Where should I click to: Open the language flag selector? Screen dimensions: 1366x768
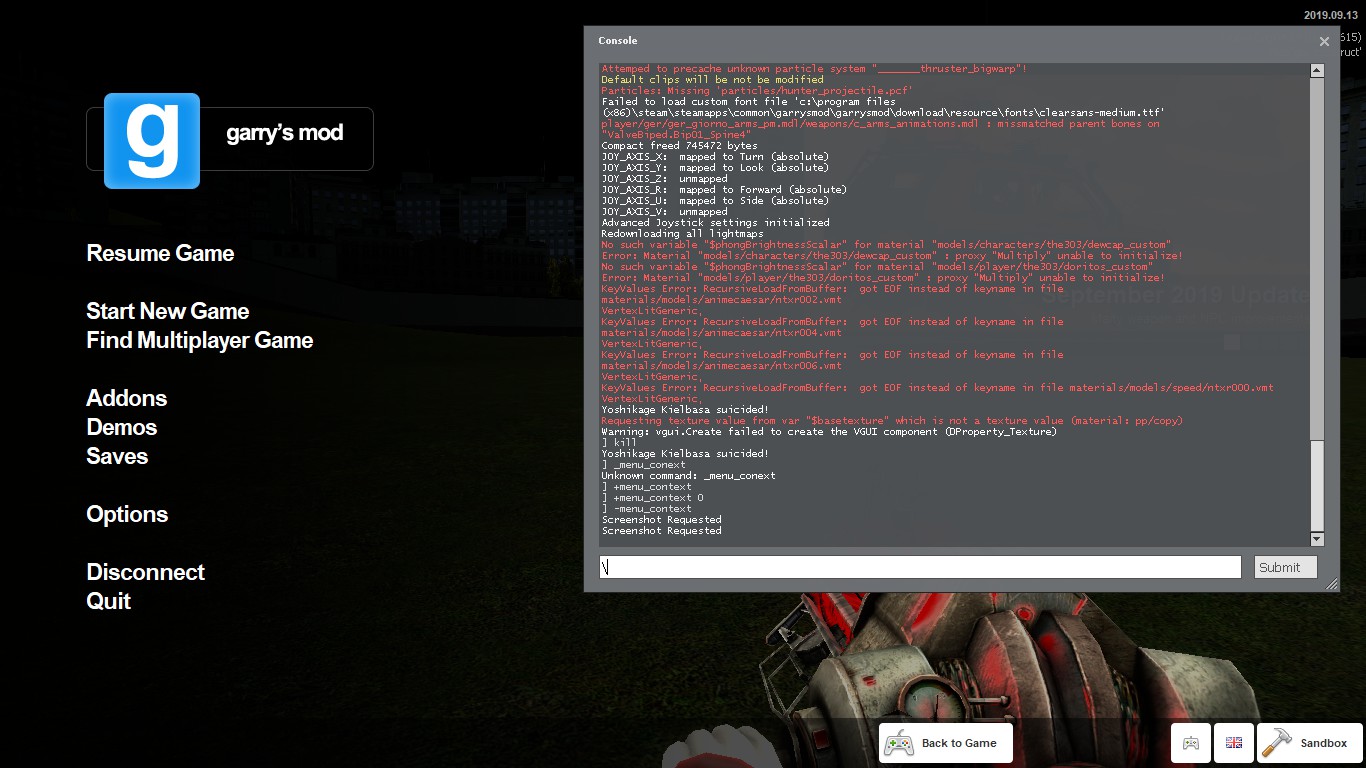(x=1234, y=743)
